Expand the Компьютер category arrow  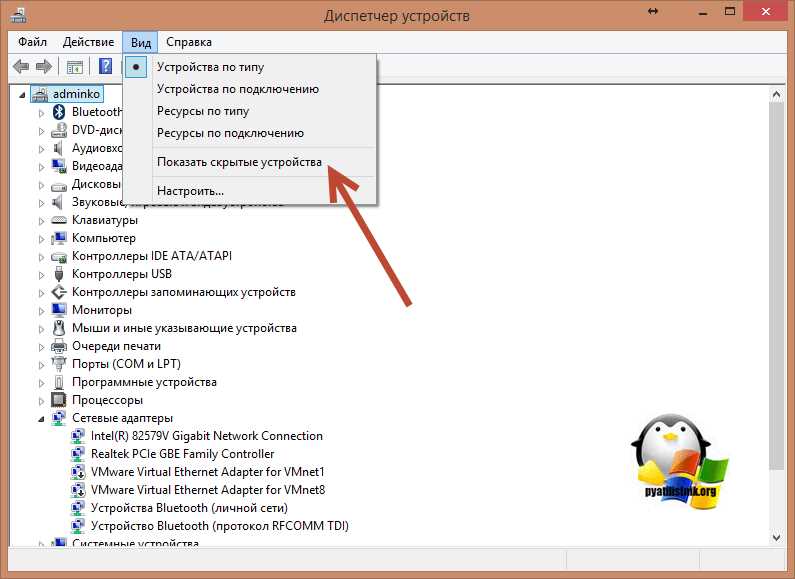click(41, 238)
